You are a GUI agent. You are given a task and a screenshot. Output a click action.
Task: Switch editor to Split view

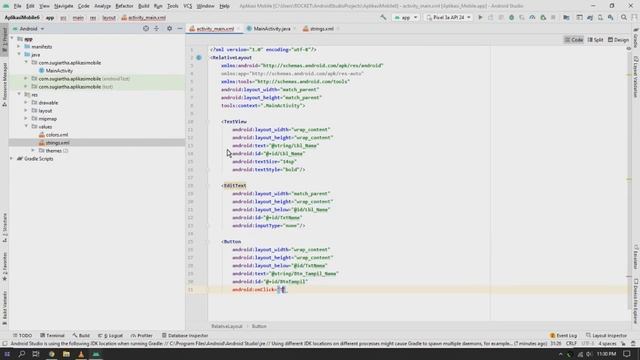tap(596, 40)
